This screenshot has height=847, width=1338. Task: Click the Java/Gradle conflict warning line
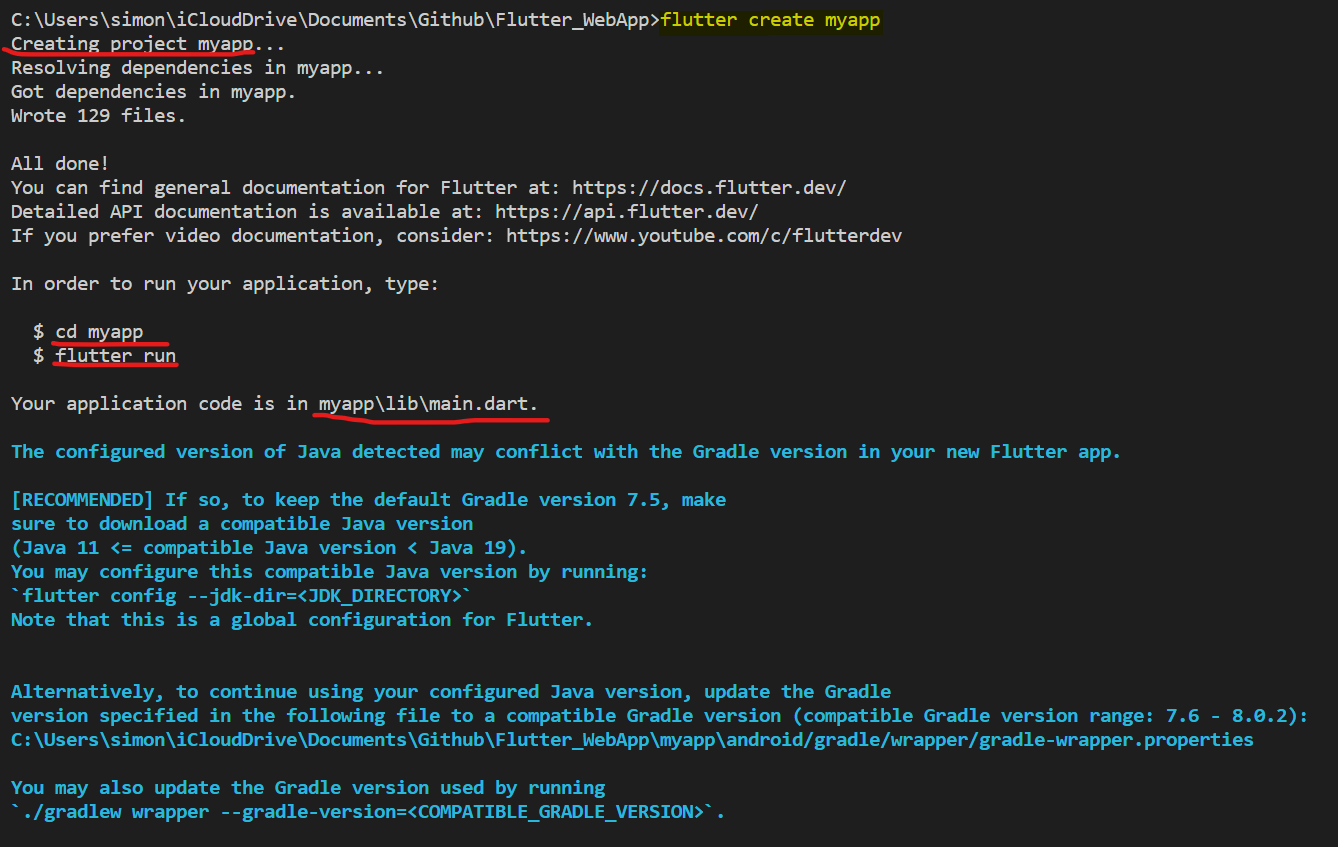(566, 452)
